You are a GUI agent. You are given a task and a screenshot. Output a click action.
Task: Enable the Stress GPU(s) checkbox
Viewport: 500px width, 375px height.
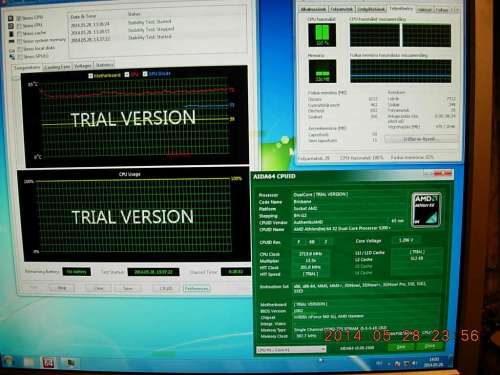pyautogui.click(x=19, y=57)
